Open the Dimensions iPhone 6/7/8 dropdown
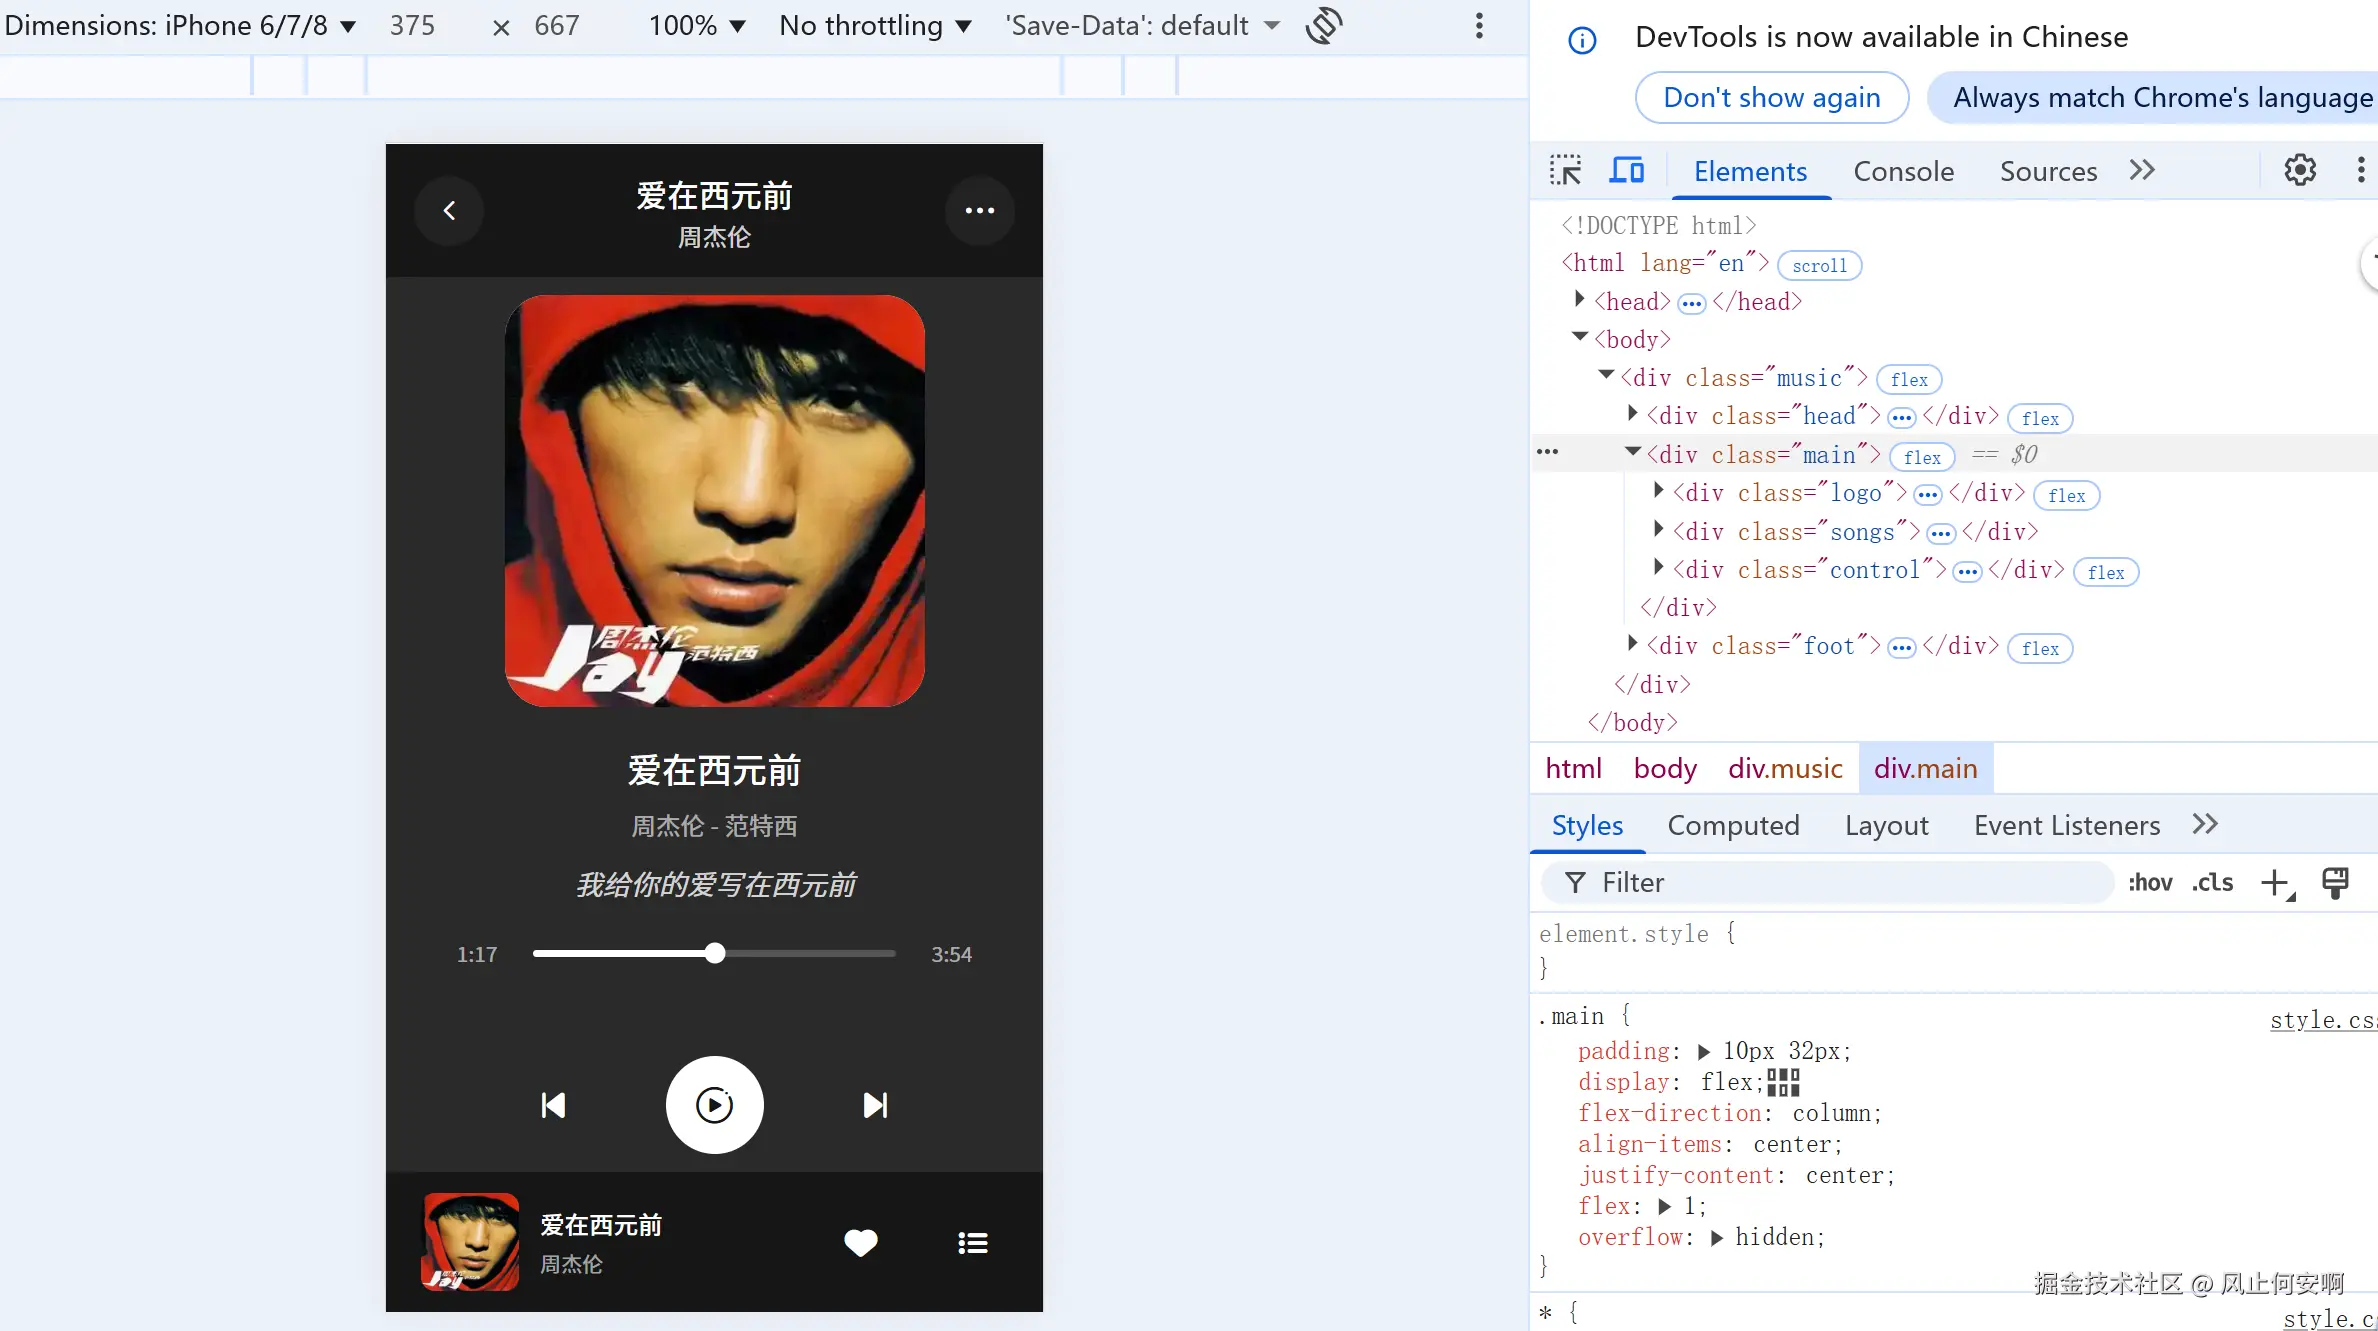This screenshot has height=1331, width=2378. coord(180,25)
